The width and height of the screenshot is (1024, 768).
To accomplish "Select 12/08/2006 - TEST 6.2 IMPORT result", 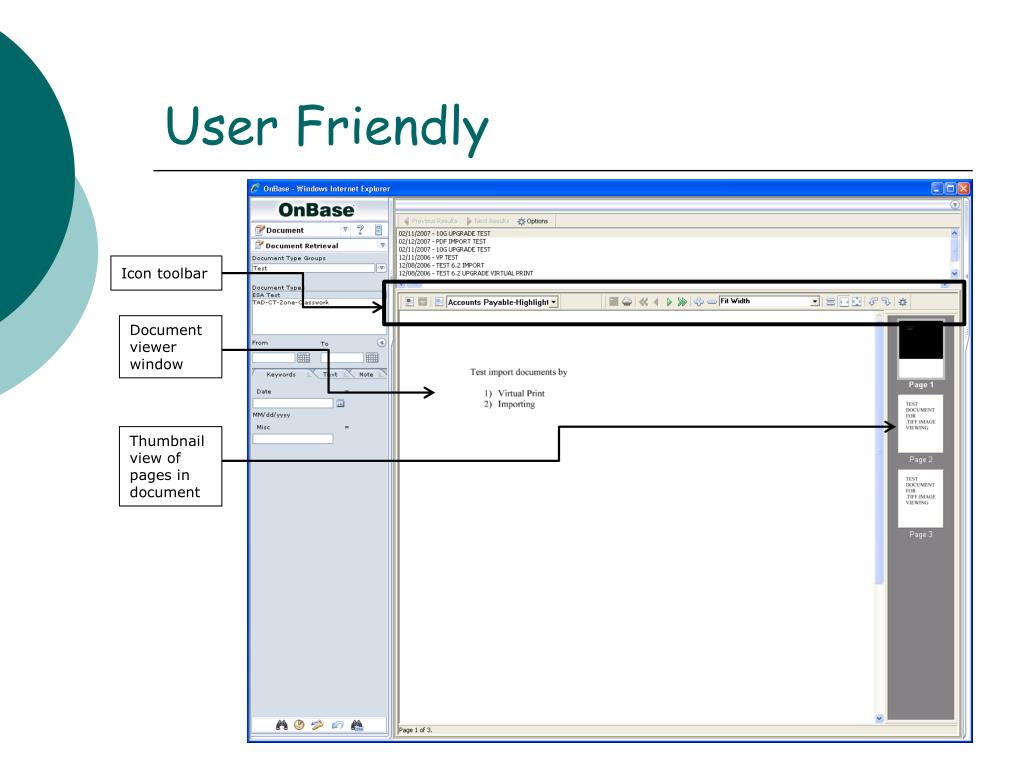I will pyautogui.click(x=441, y=265).
